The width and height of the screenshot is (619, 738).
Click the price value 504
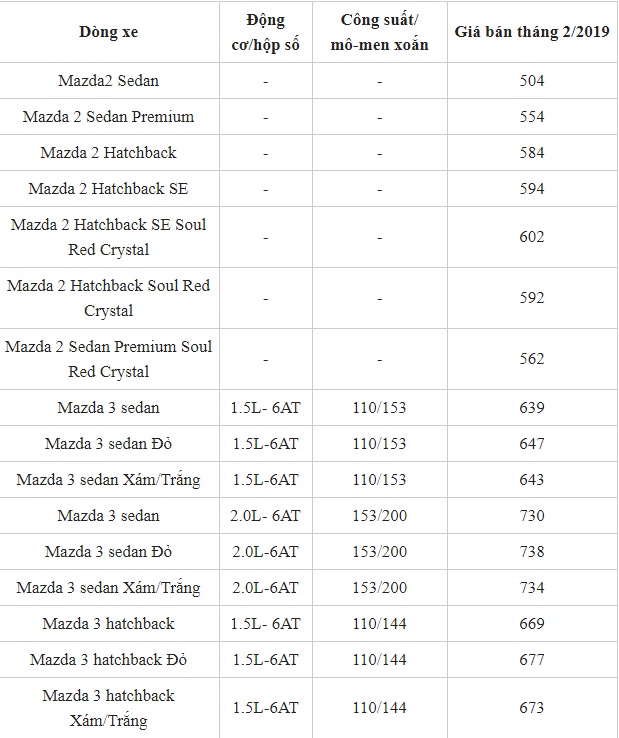[532, 81]
